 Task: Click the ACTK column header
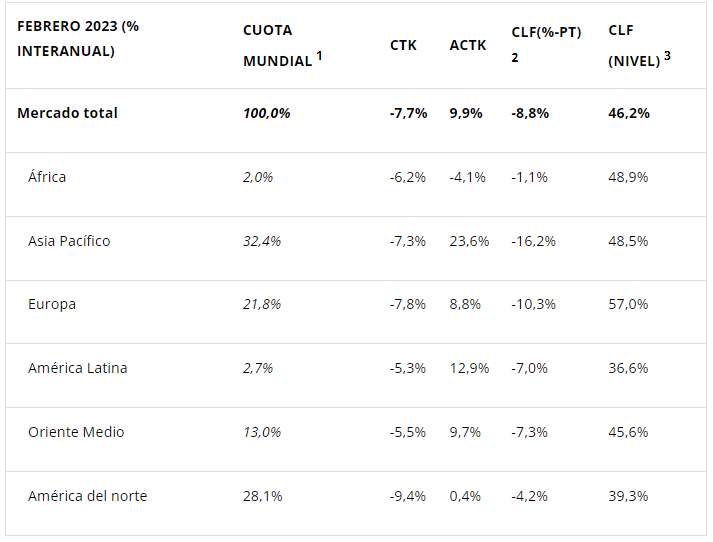click(x=467, y=45)
